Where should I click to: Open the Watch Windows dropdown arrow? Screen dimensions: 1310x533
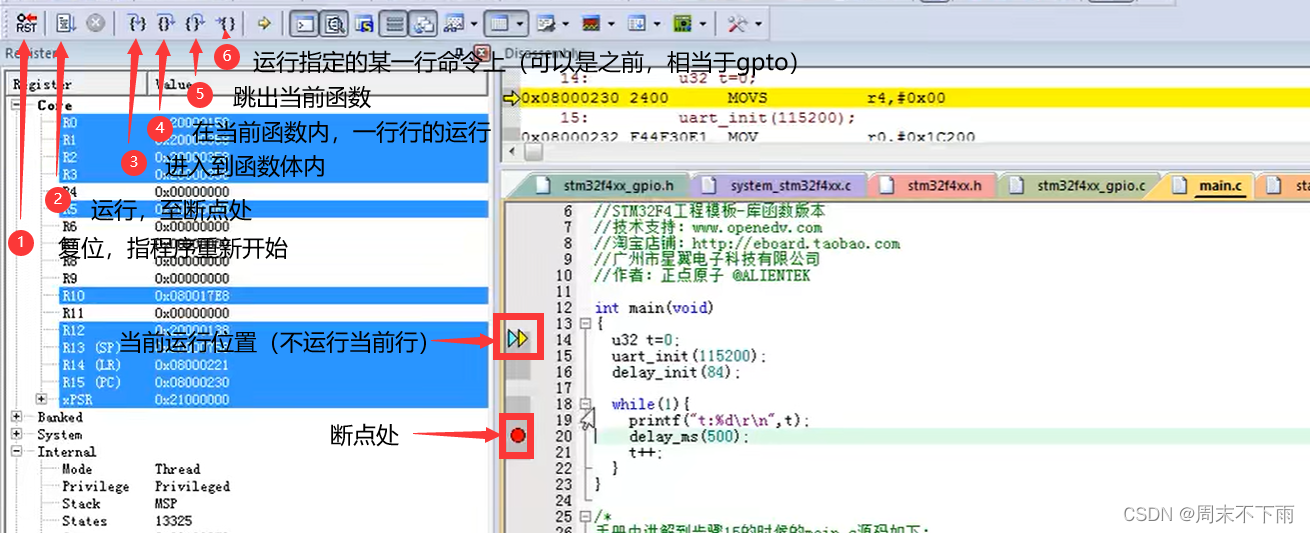point(472,23)
